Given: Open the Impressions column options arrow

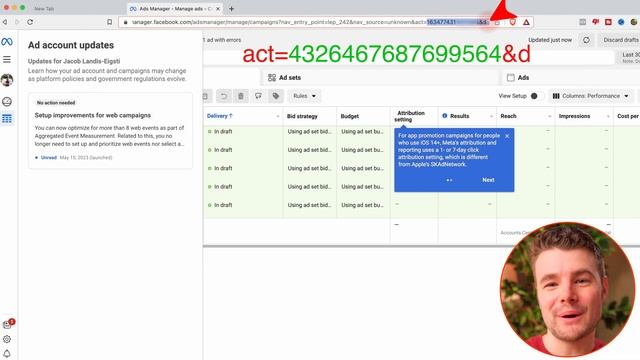Looking at the screenshot, I should pos(608,116).
